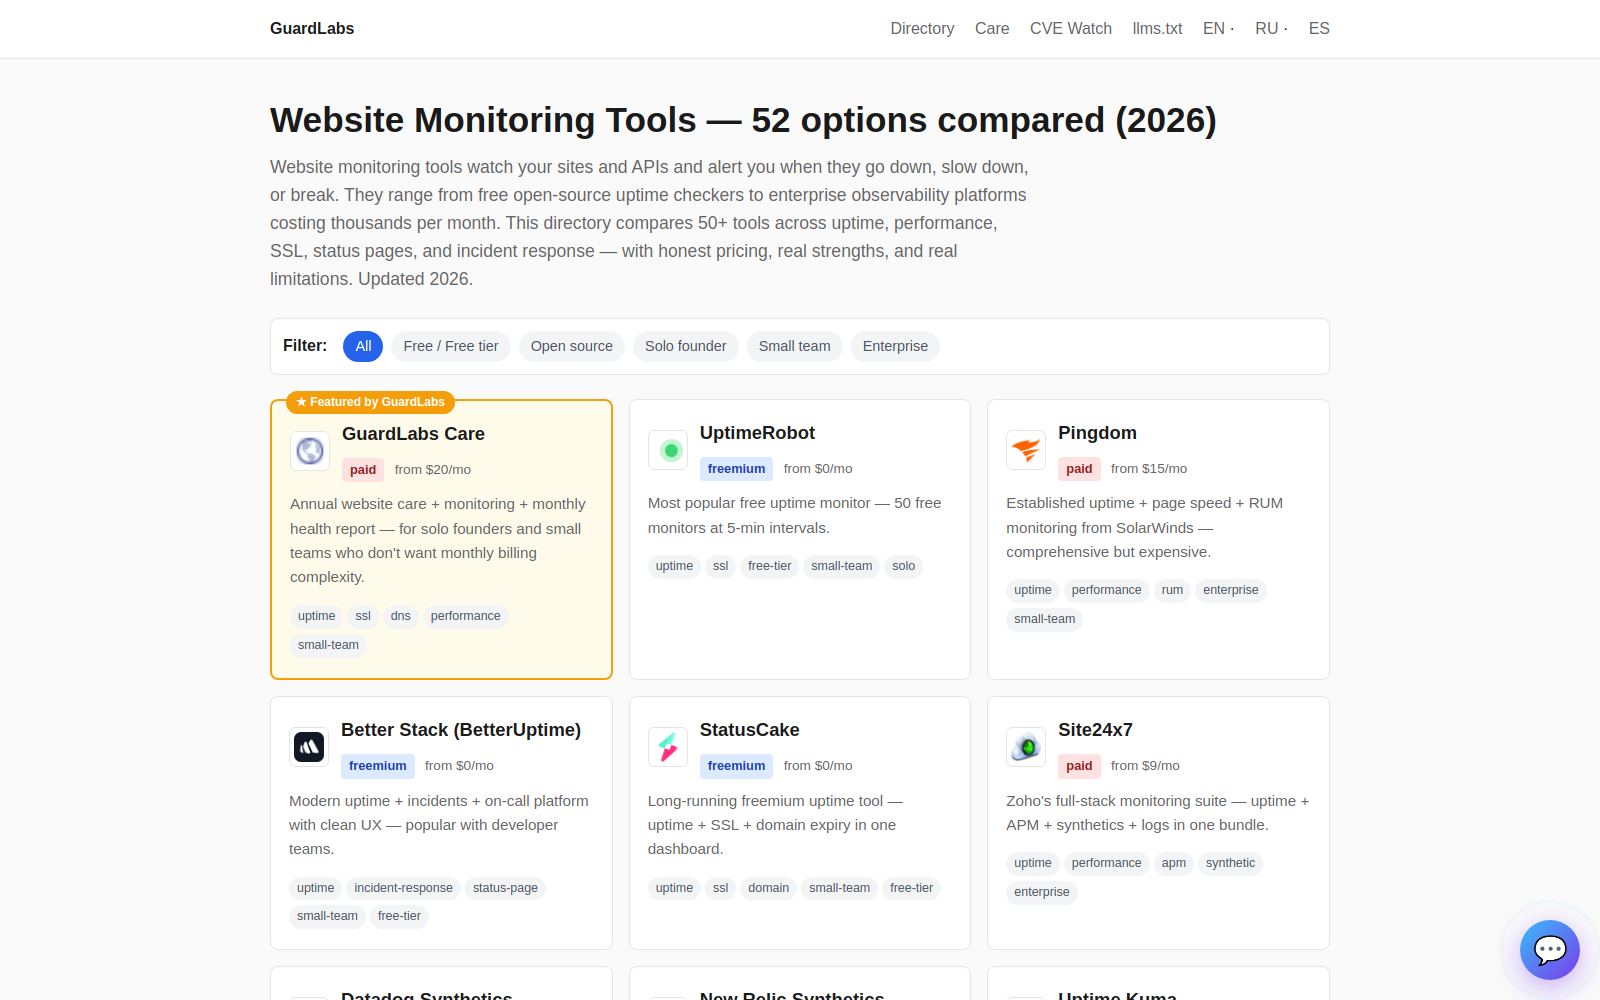Viewport: 1600px width, 1000px height.
Task: Click the freemium badge on StatusCake
Action: pyautogui.click(x=736, y=766)
